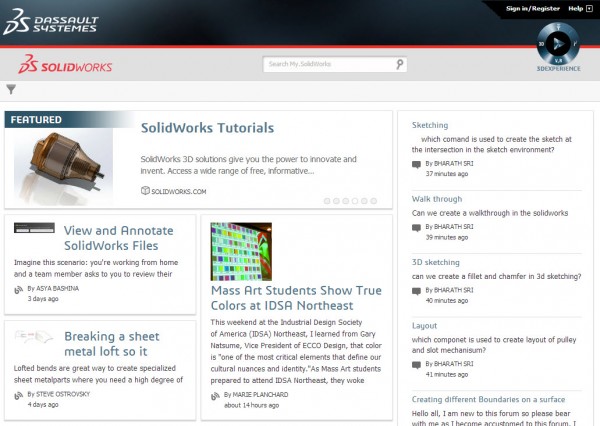Open Creating different Boundaries on a surface topic
Viewport: 600px width, 426px height.
tap(488, 399)
